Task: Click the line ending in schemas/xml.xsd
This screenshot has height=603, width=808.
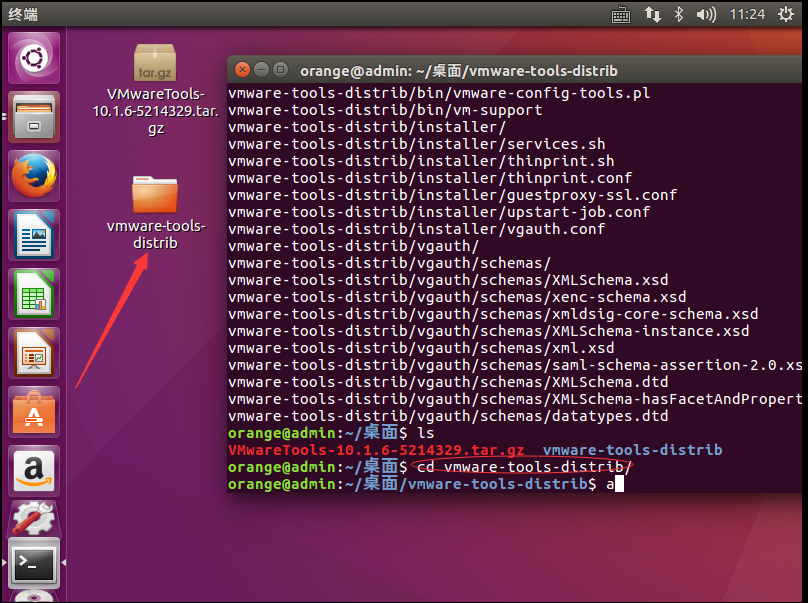Action: click(421, 348)
